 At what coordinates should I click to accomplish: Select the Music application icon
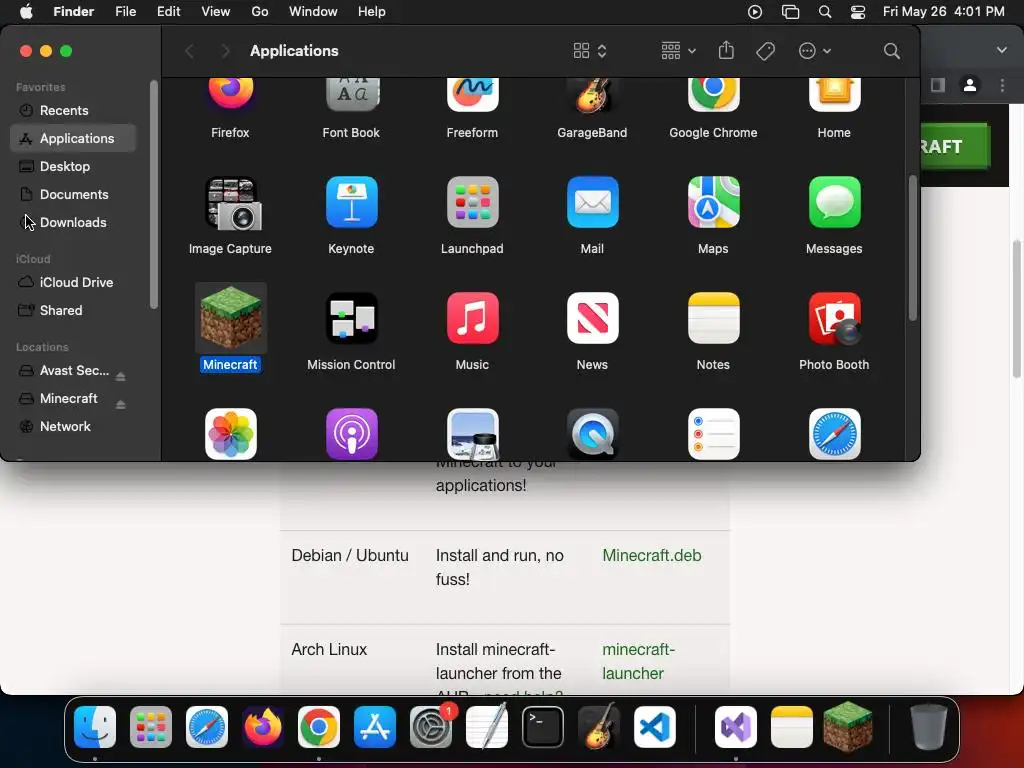coord(472,318)
